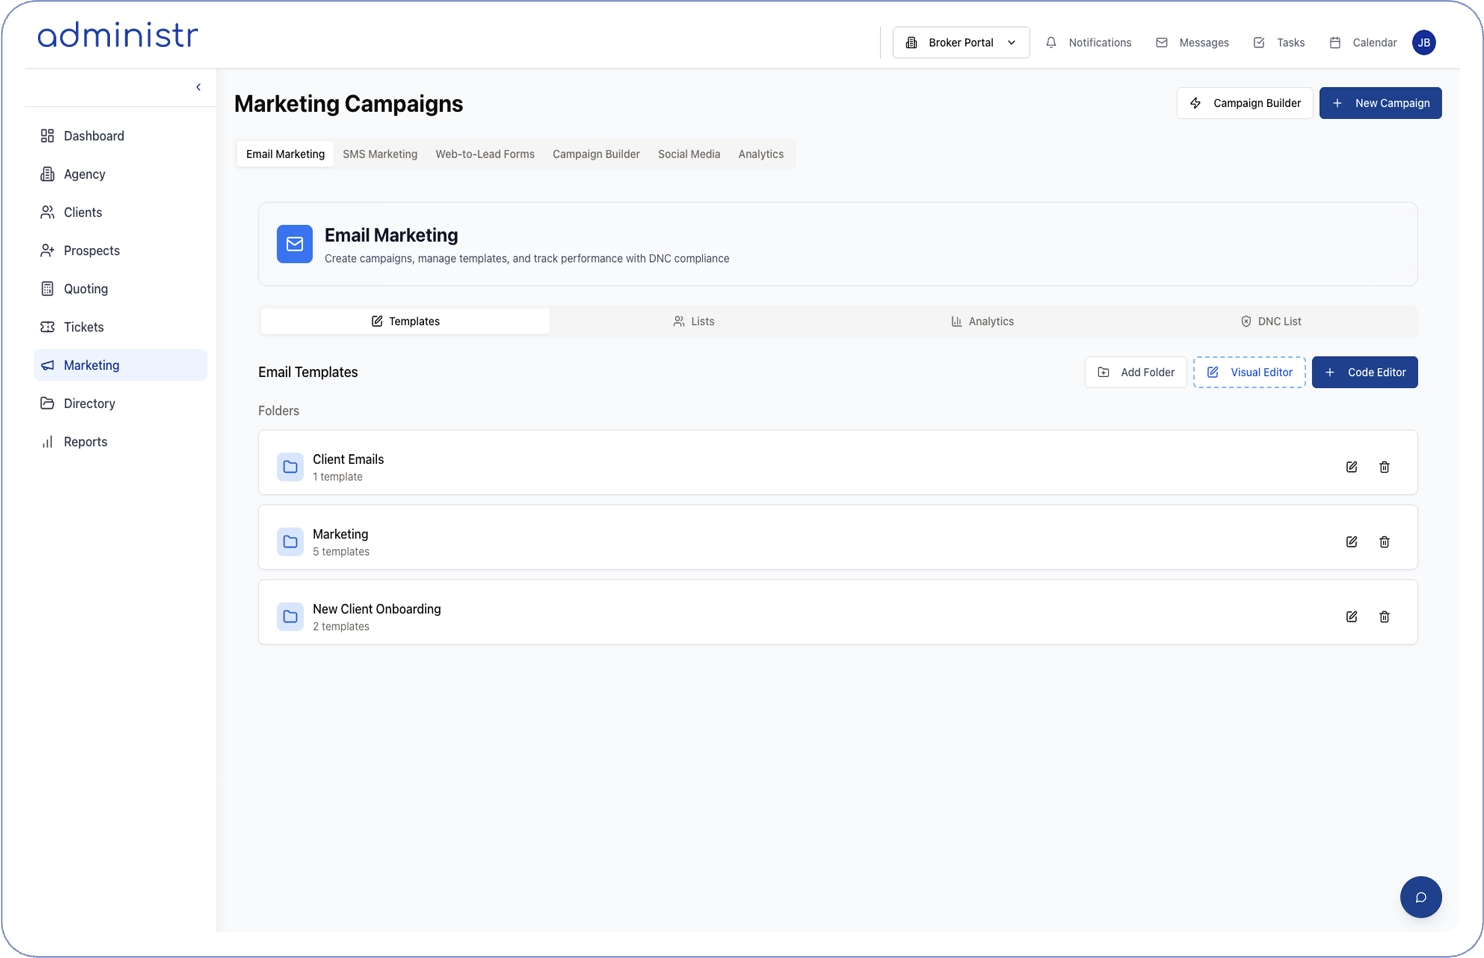
Task: Click the administr logo
Action: coord(118,36)
